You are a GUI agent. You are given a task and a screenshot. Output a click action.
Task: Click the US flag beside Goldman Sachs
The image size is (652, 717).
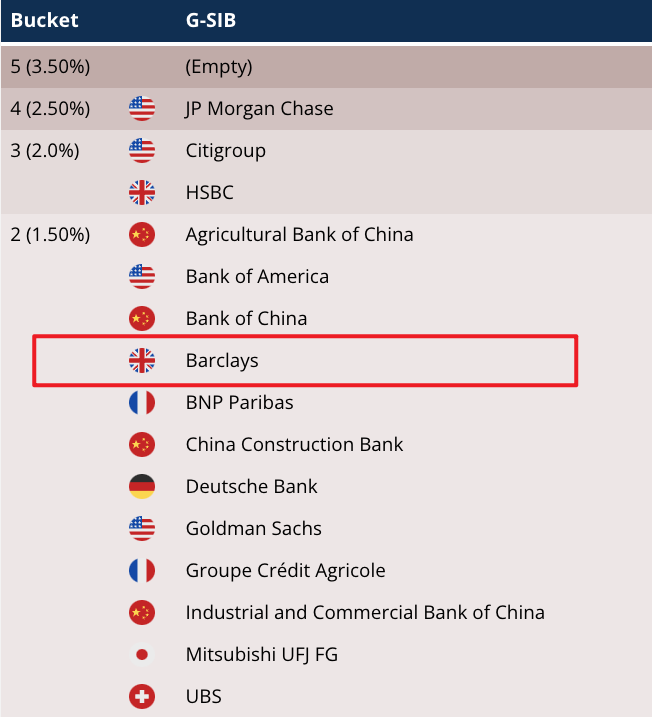[x=142, y=529]
